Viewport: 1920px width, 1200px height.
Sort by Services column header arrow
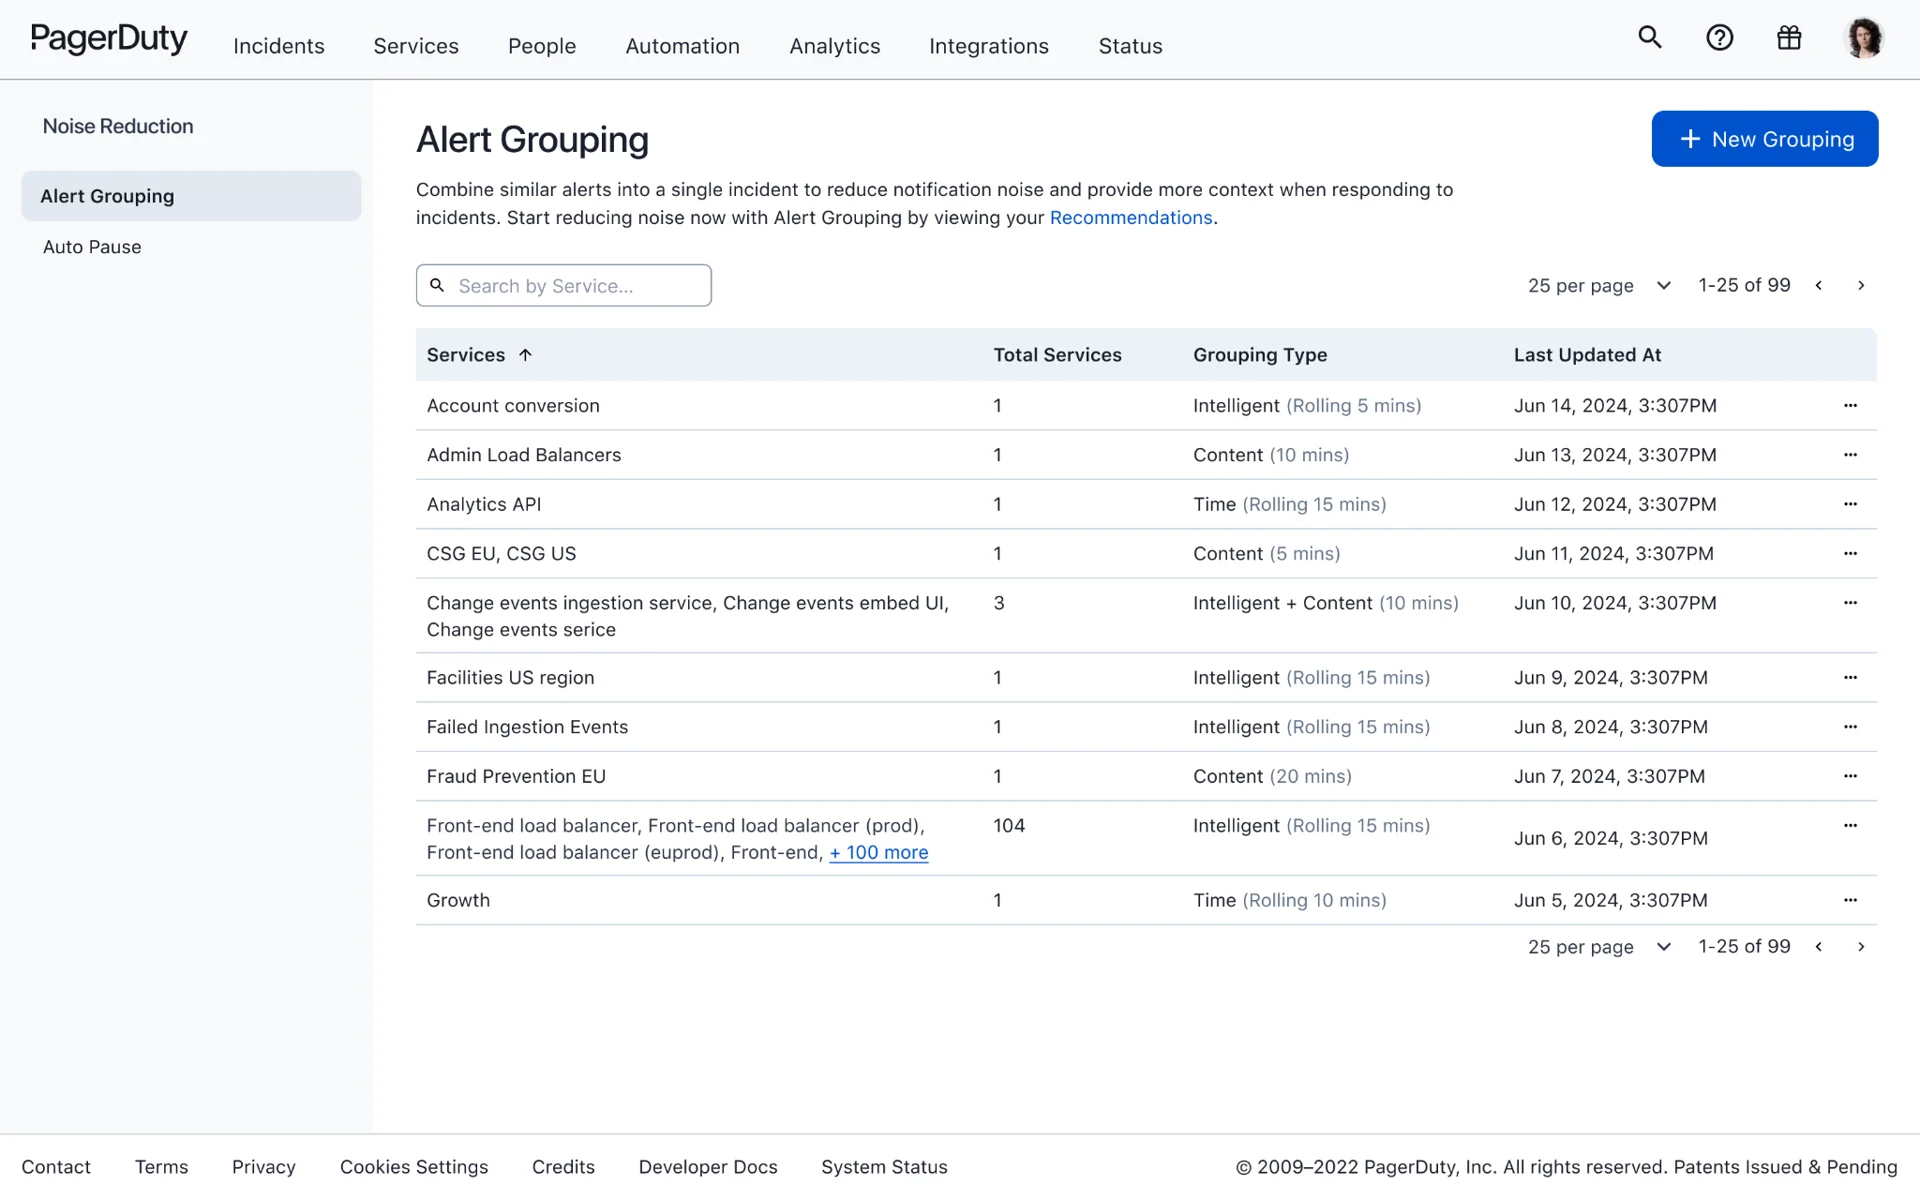525,355
